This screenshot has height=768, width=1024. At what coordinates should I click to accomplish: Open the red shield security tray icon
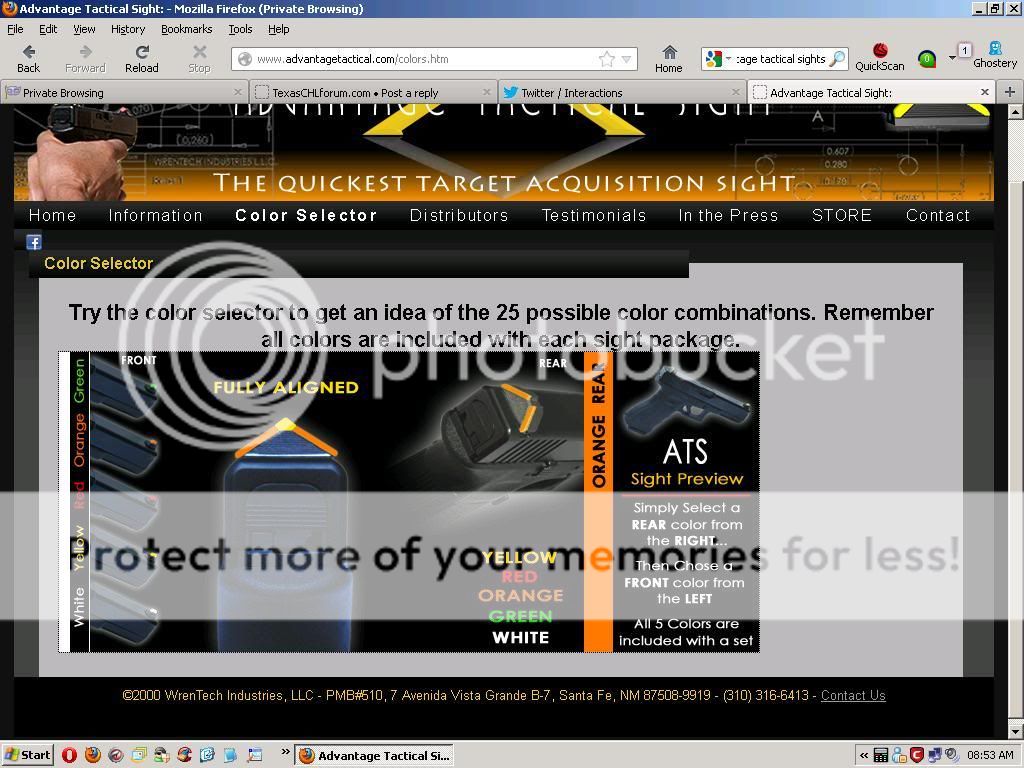coord(917,756)
